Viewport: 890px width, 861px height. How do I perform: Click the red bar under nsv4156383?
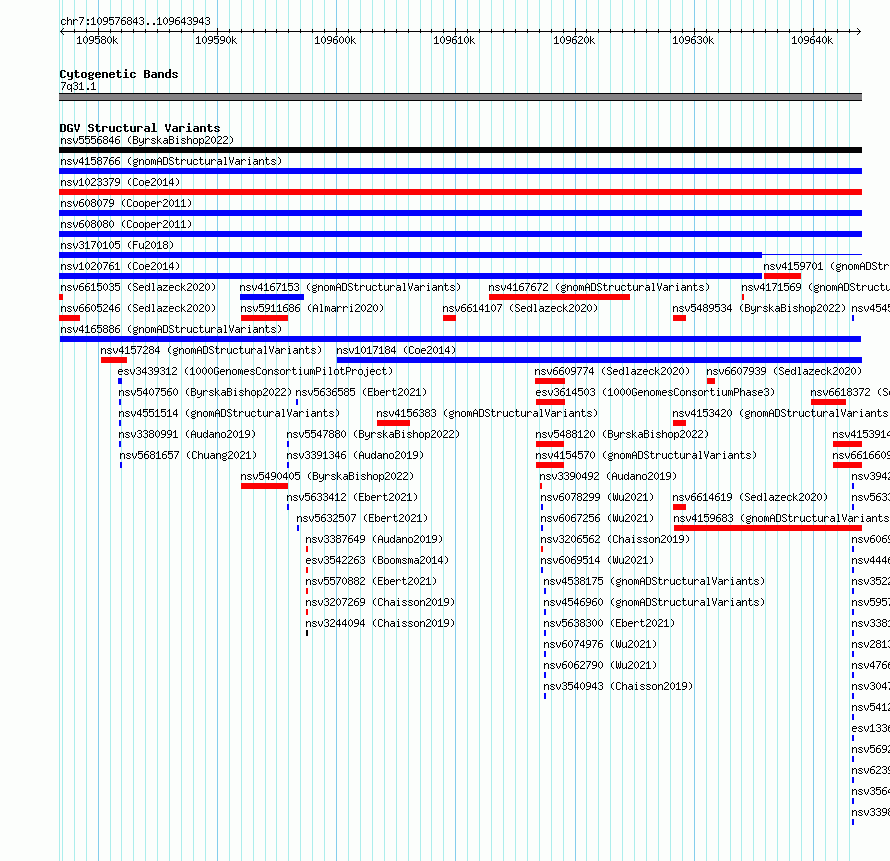(393, 423)
